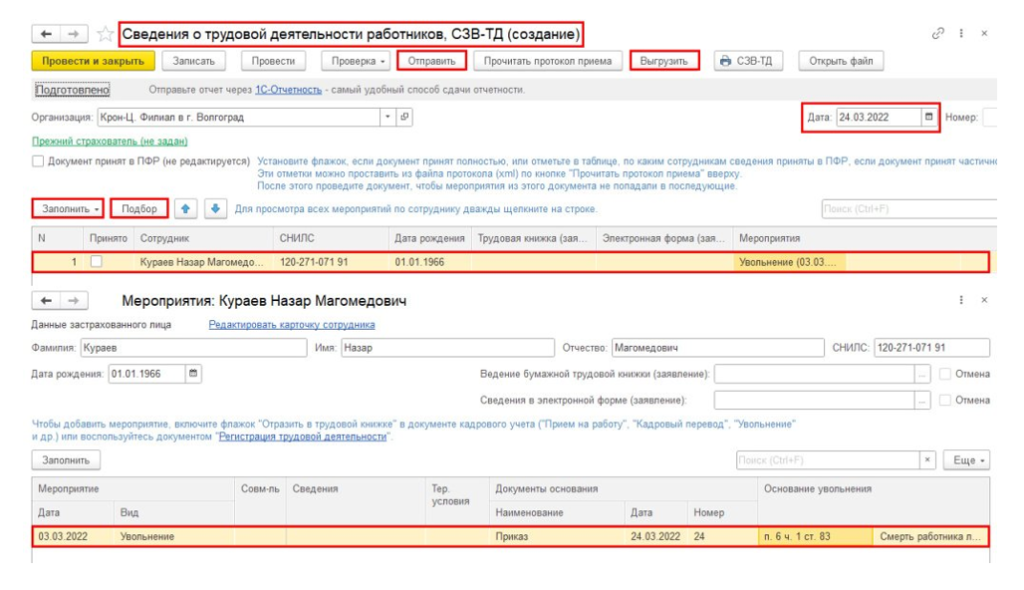
Task: Expand the Организация dropdown list
Action: pos(389,117)
